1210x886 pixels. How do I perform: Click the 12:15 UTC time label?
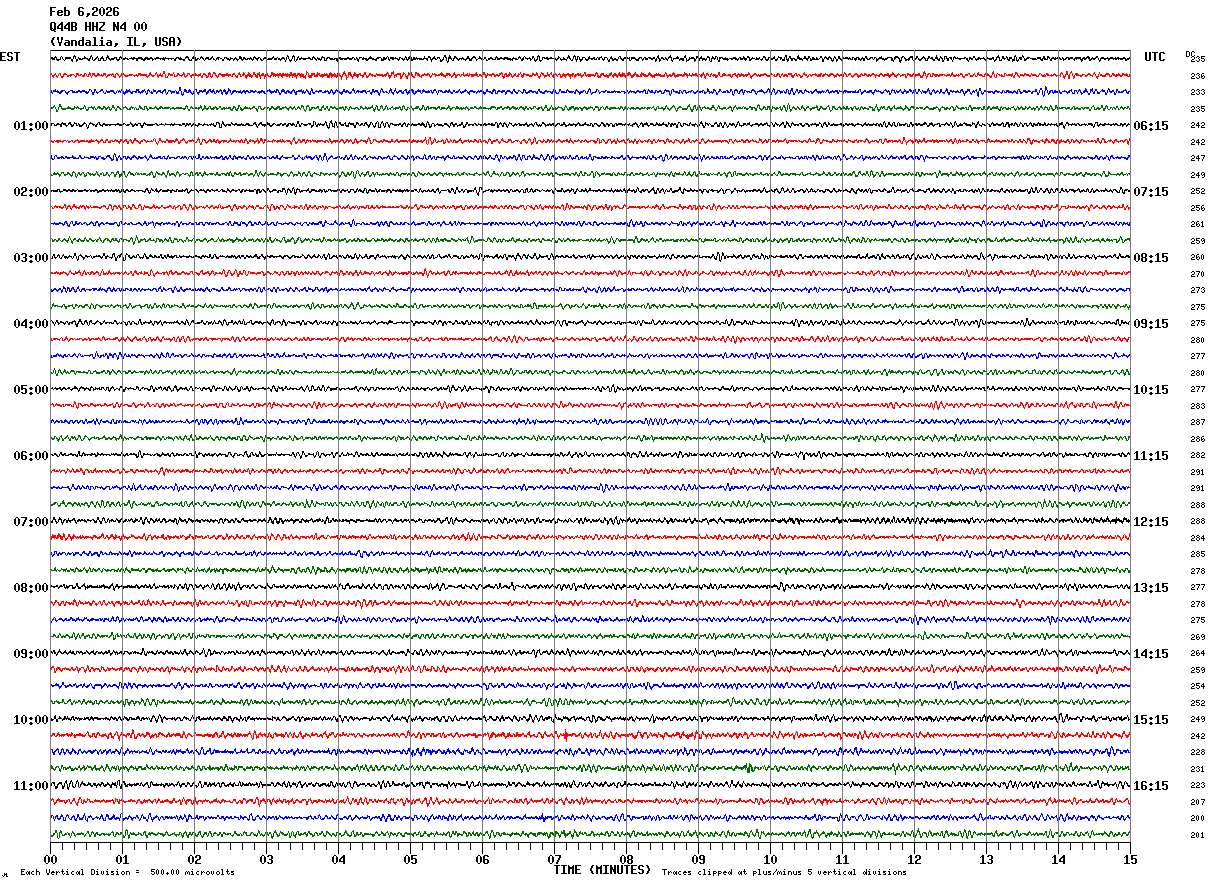coord(1150,522)
